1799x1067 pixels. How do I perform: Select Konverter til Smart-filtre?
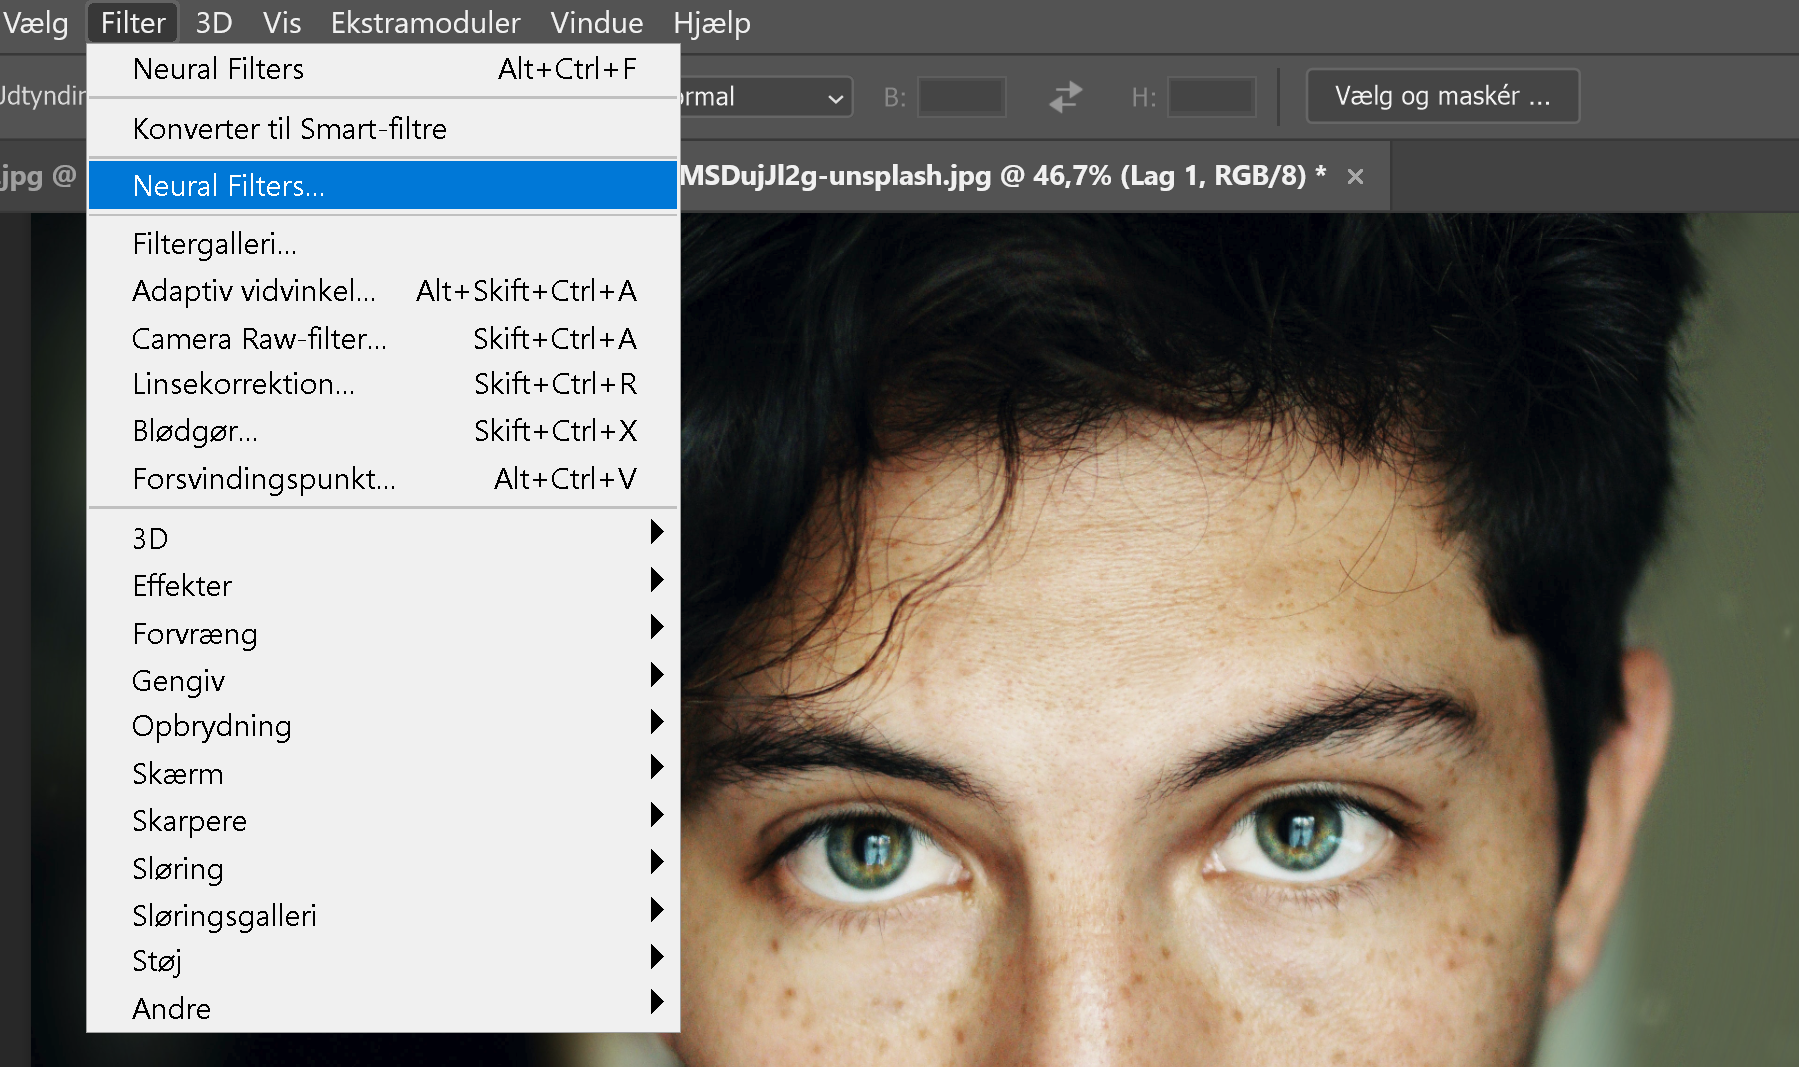289,128
